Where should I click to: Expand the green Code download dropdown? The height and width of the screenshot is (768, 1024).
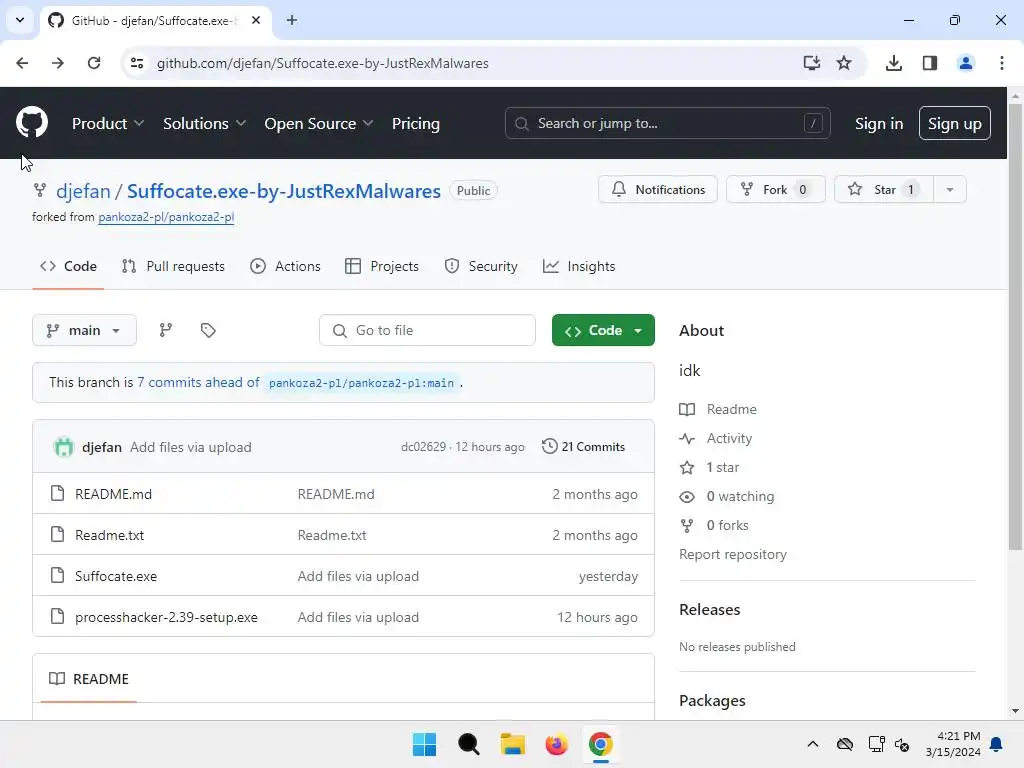point(603,330)
